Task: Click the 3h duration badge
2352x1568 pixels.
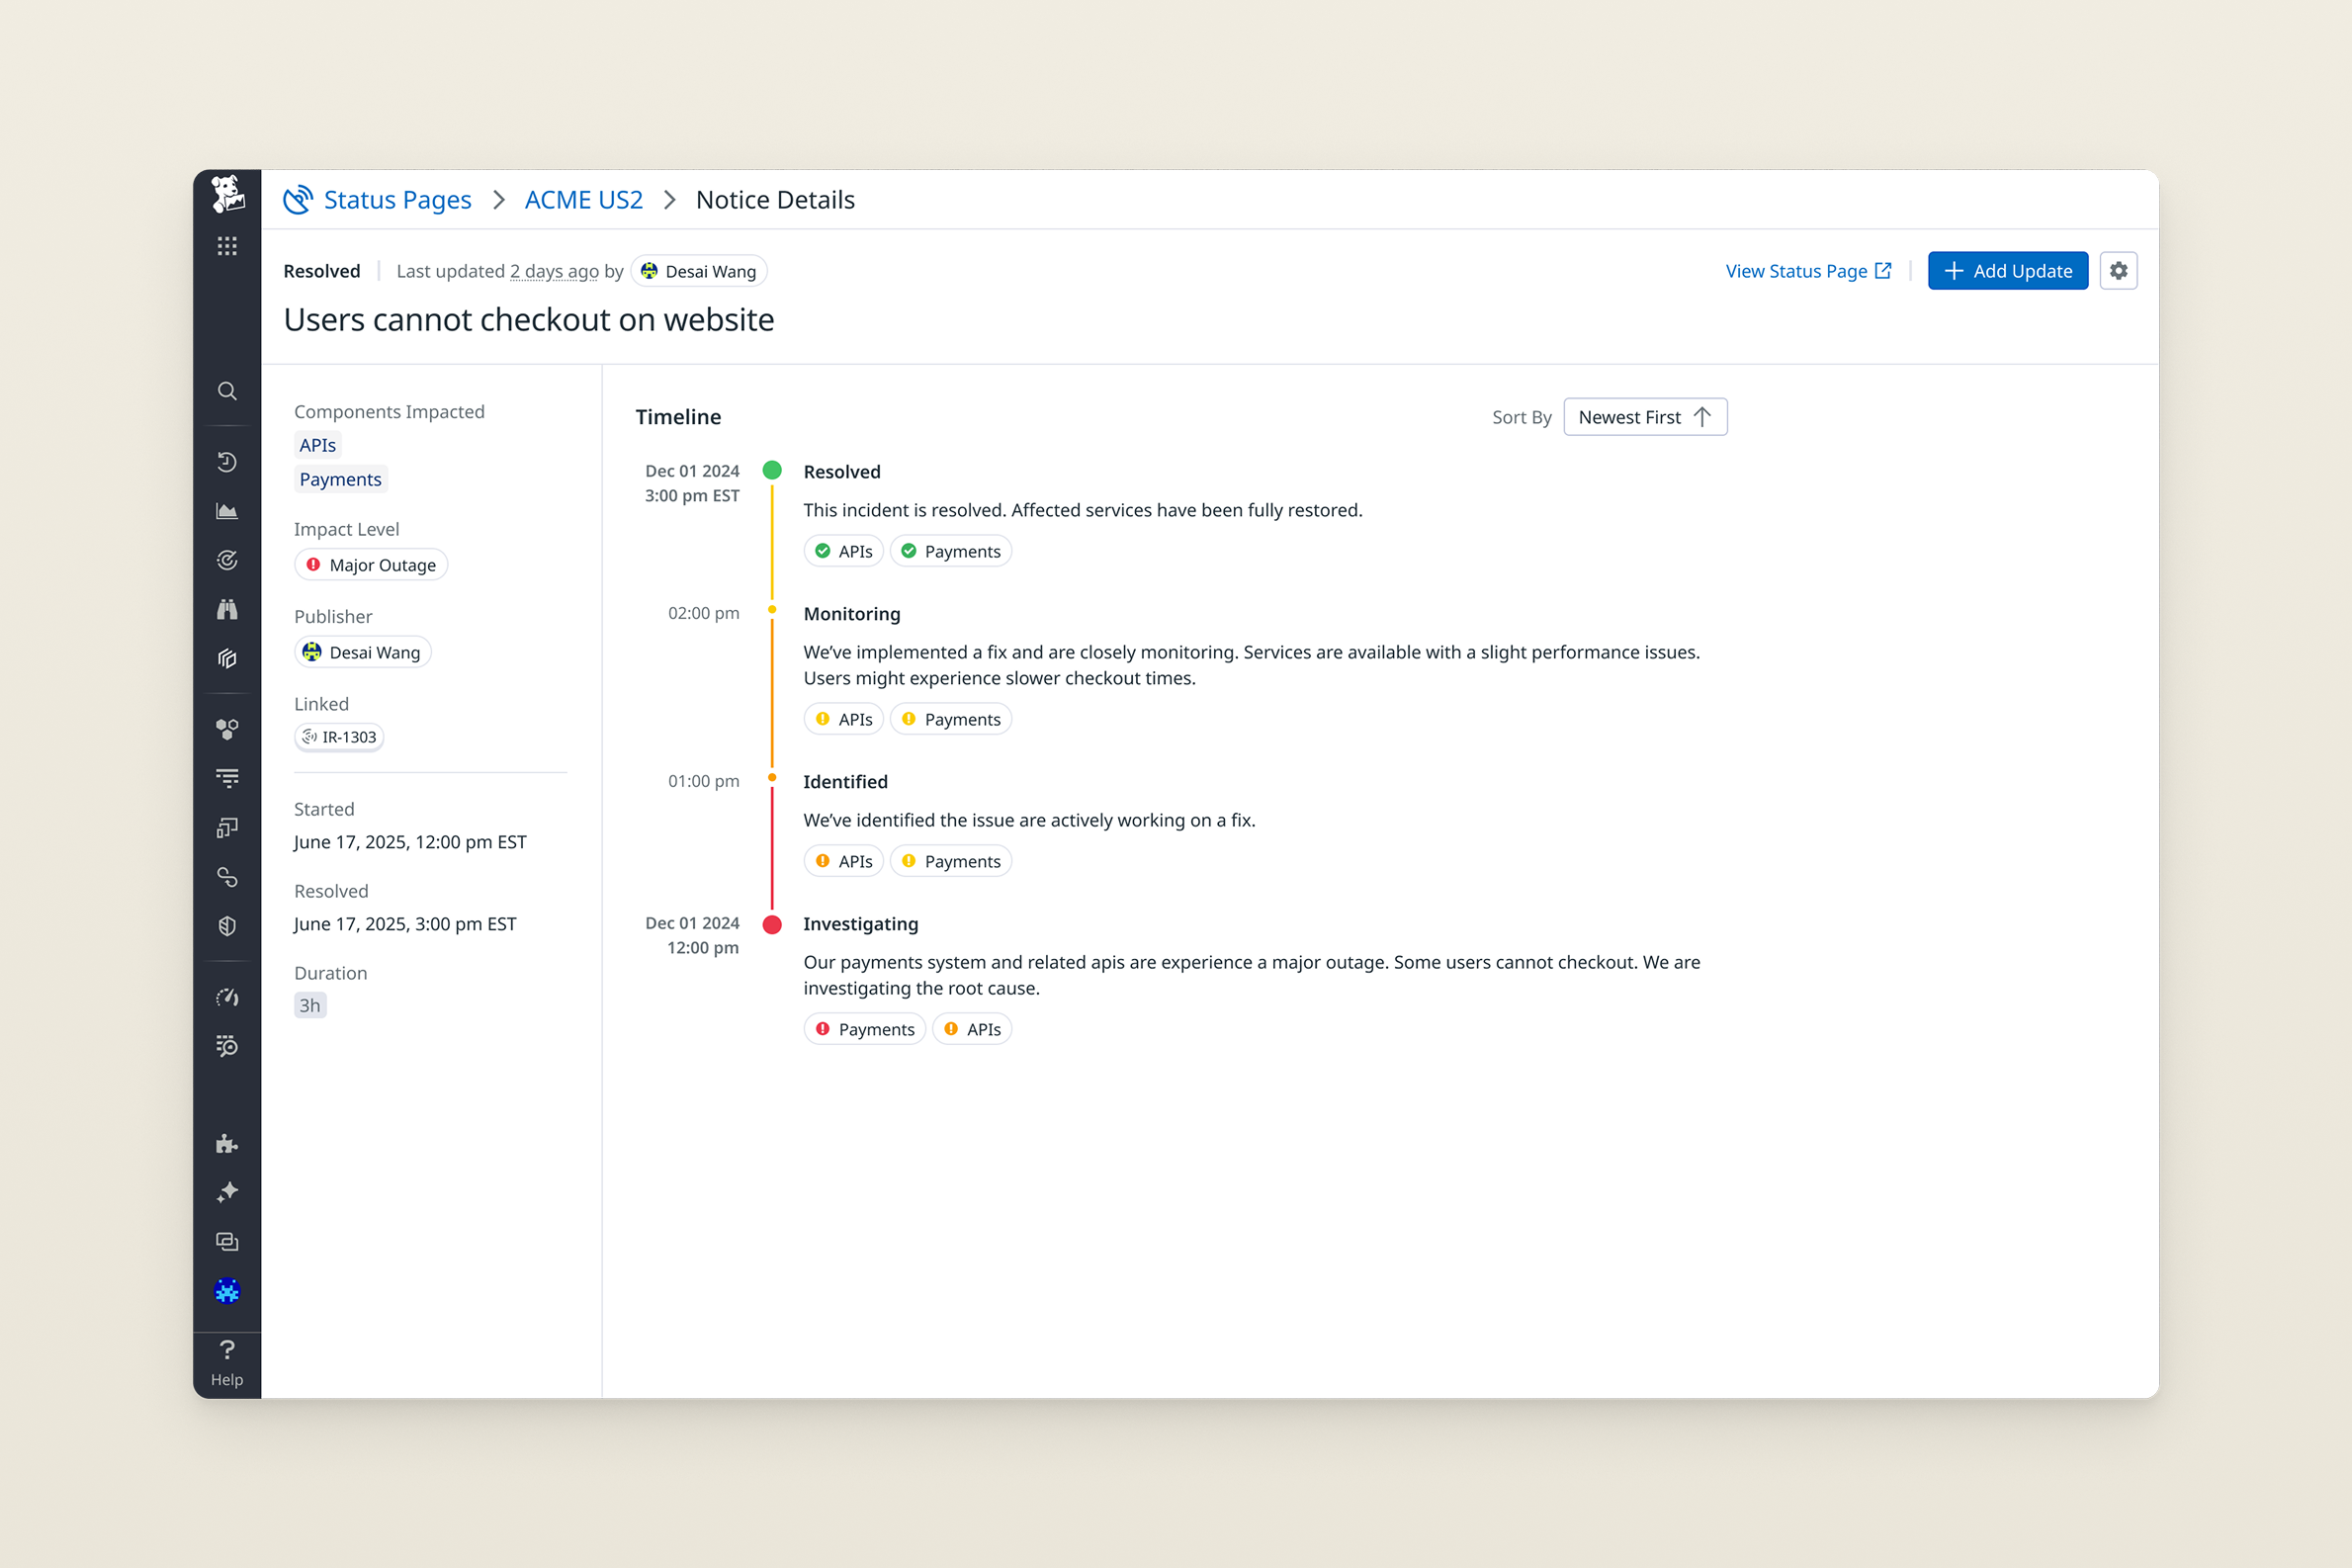Action: click(x=310, y=1005)
